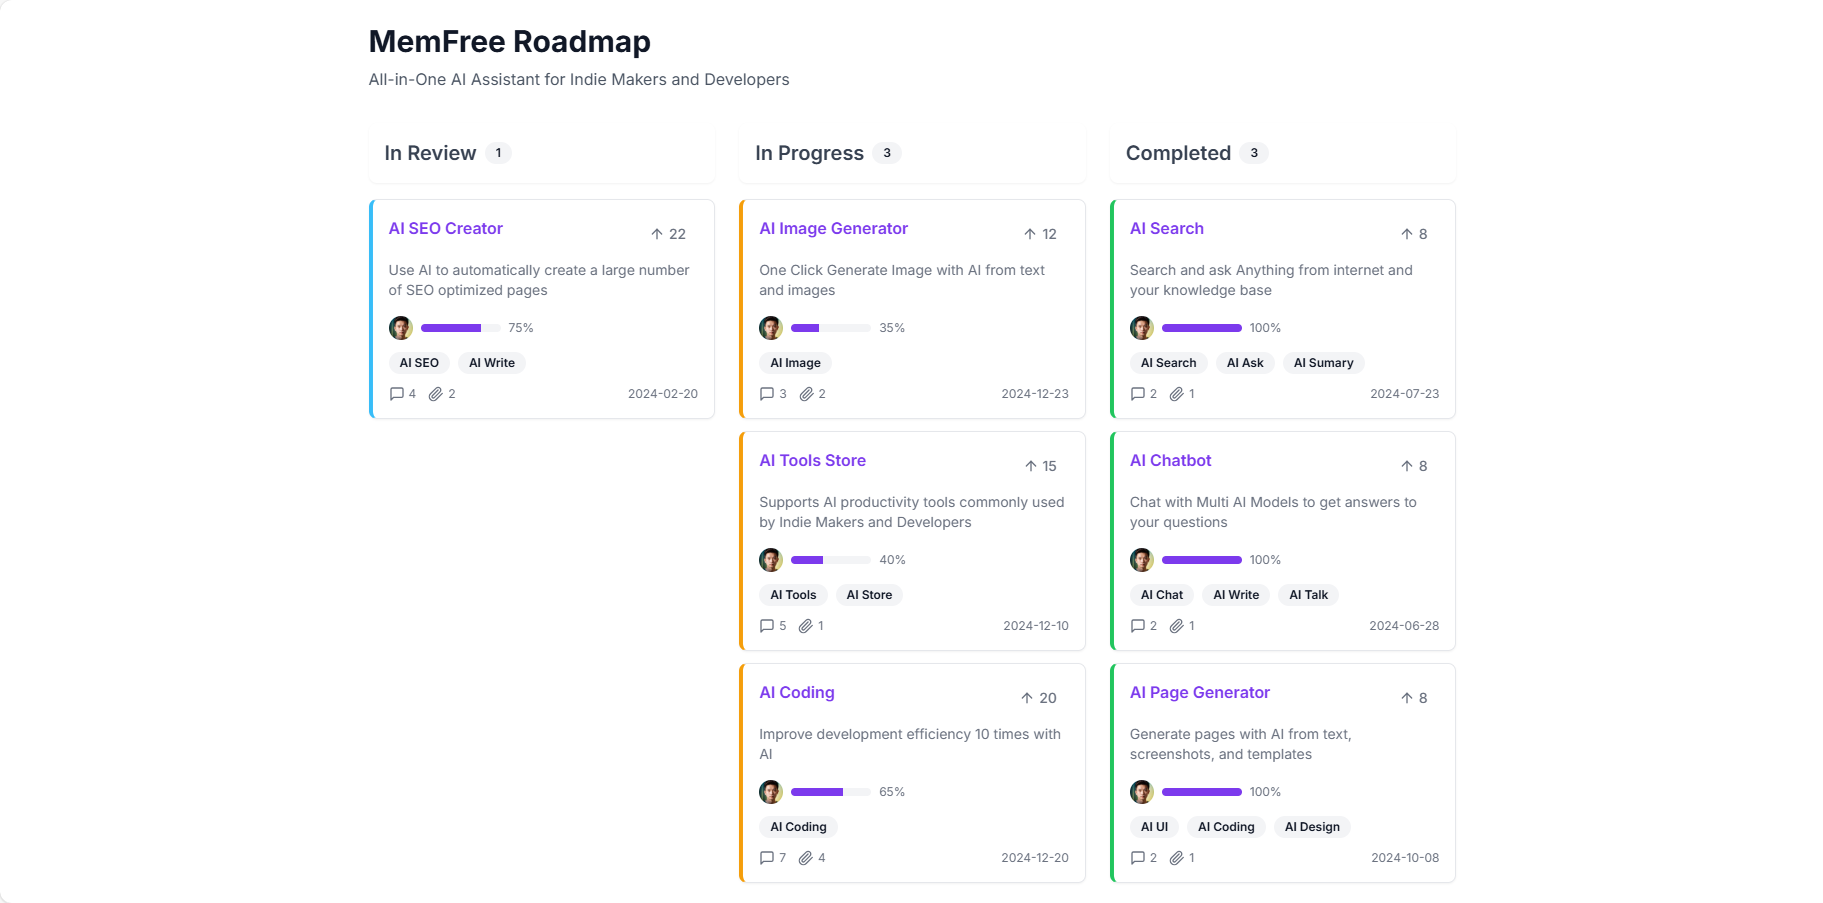Open comments on AI Image Generator card

click(767, 394)
